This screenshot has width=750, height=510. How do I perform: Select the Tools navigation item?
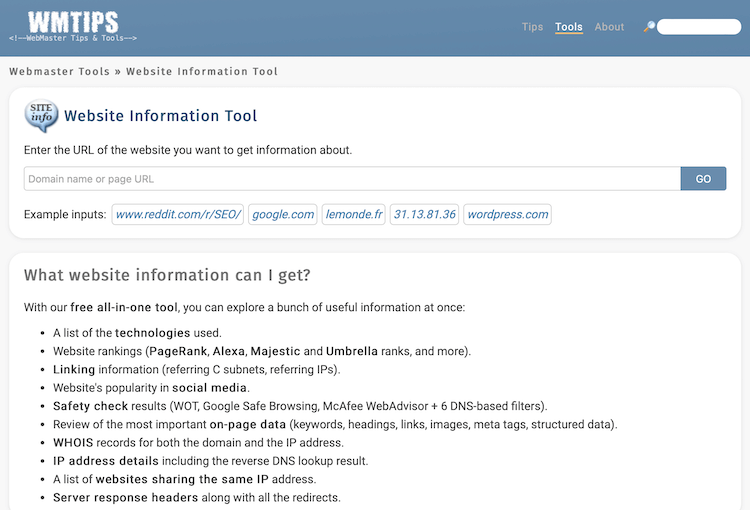tap(569, 27)
